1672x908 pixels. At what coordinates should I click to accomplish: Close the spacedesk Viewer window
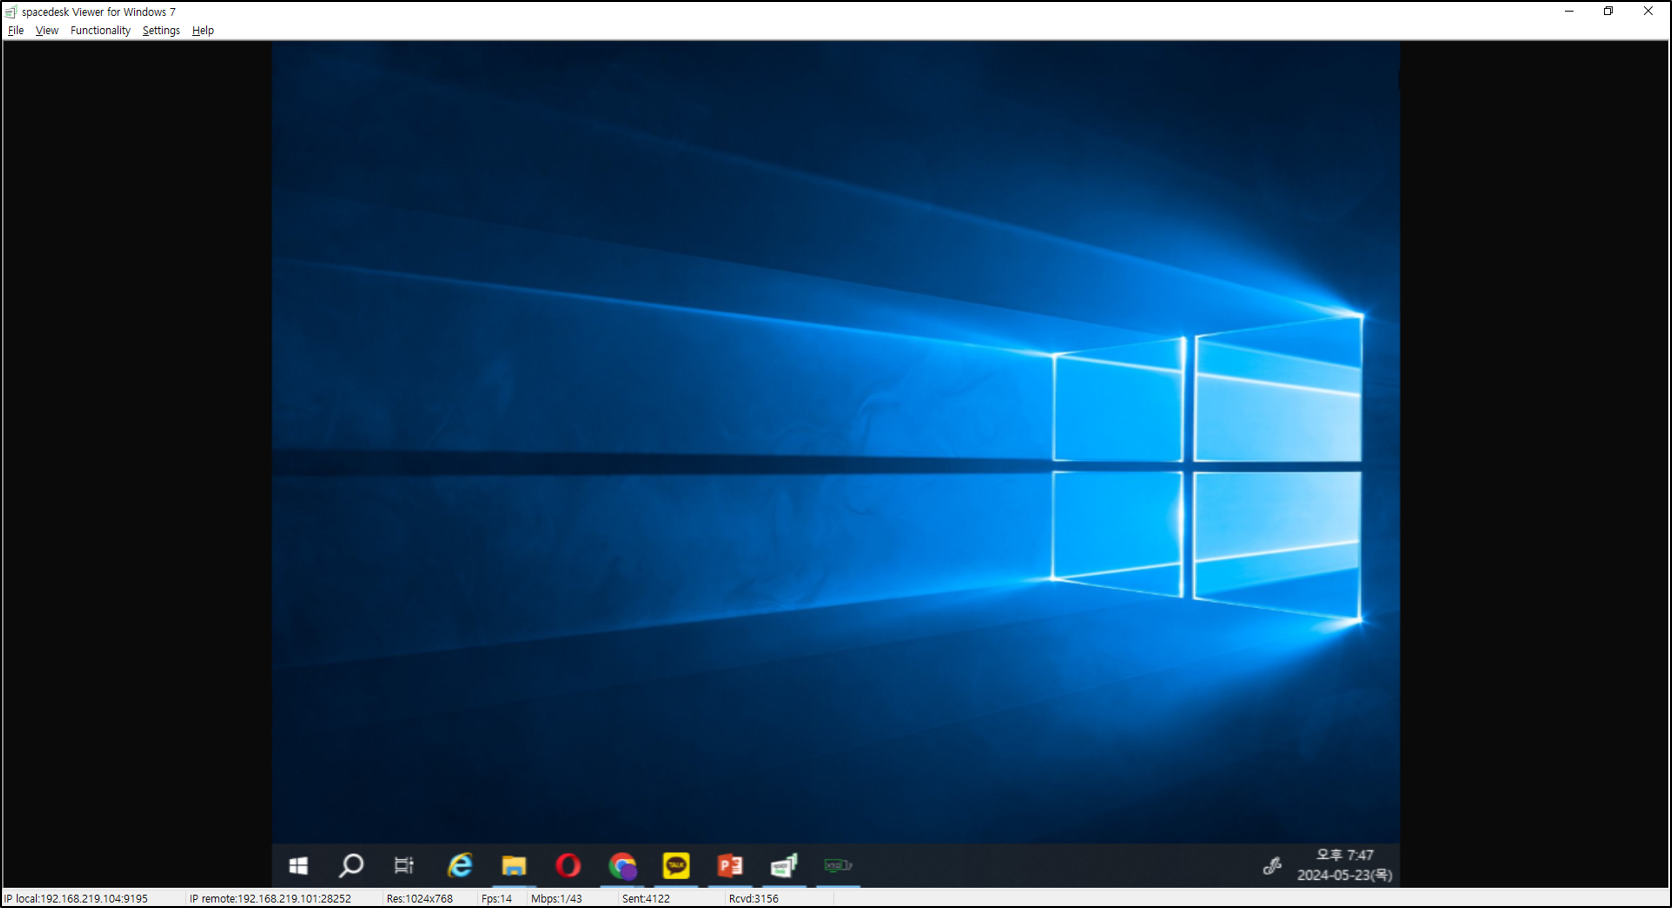[1648, 12]
